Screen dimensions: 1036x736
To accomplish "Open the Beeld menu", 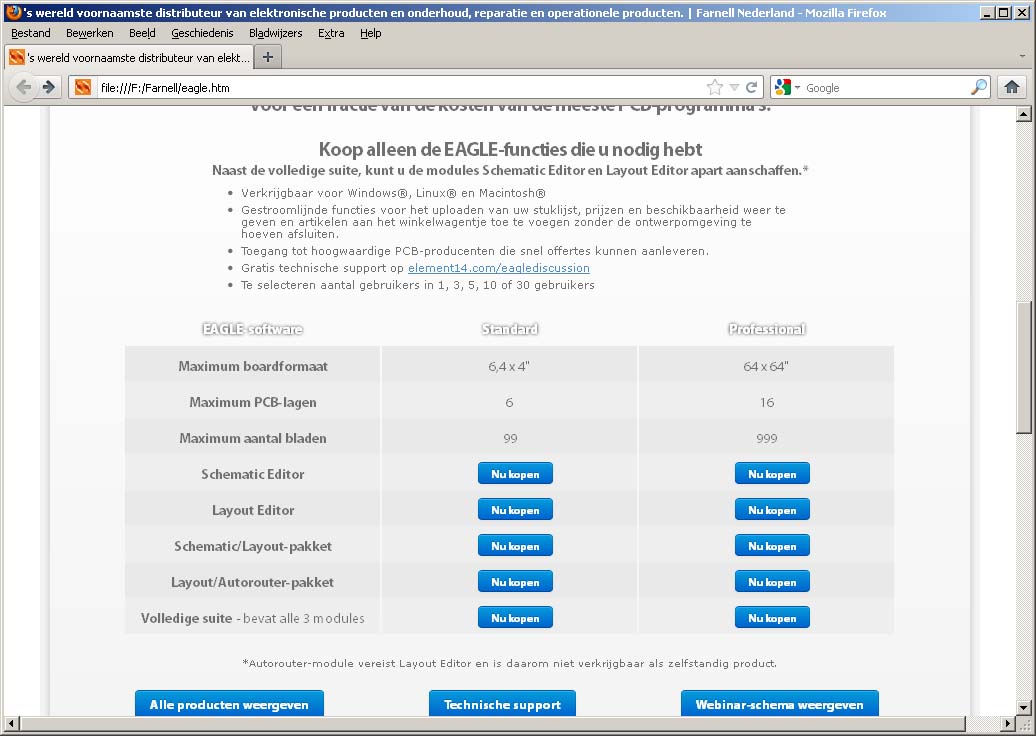I will click(x=142, y=33).
